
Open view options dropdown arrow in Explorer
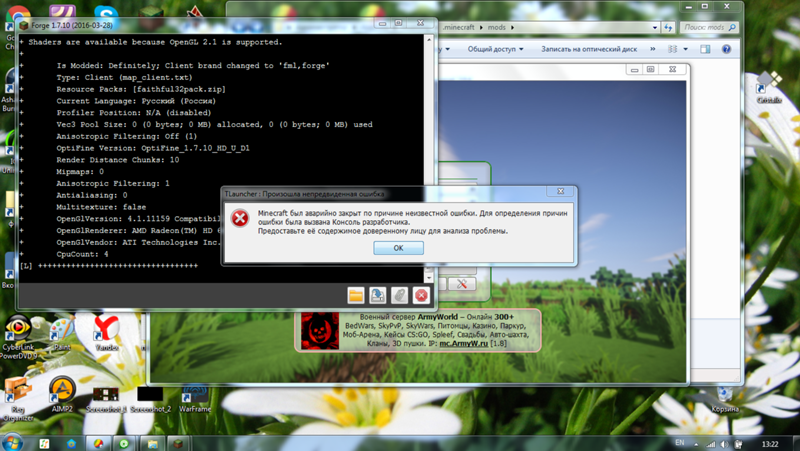685,49
